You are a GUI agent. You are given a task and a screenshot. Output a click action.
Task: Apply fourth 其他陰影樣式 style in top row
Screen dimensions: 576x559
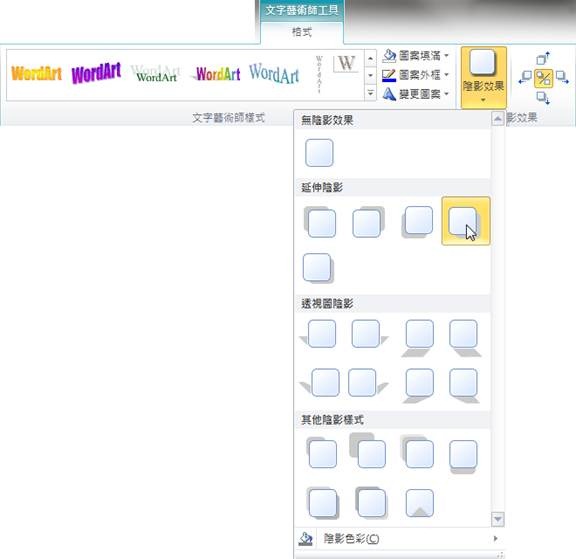463,456
